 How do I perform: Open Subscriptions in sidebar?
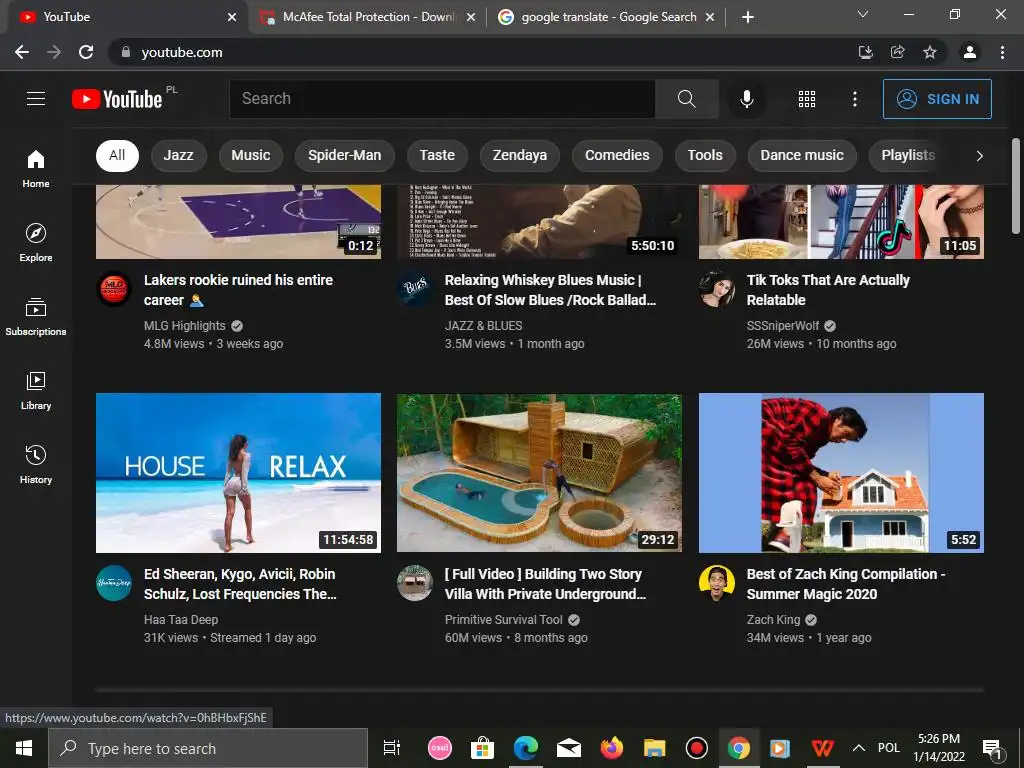pos(36,317)
